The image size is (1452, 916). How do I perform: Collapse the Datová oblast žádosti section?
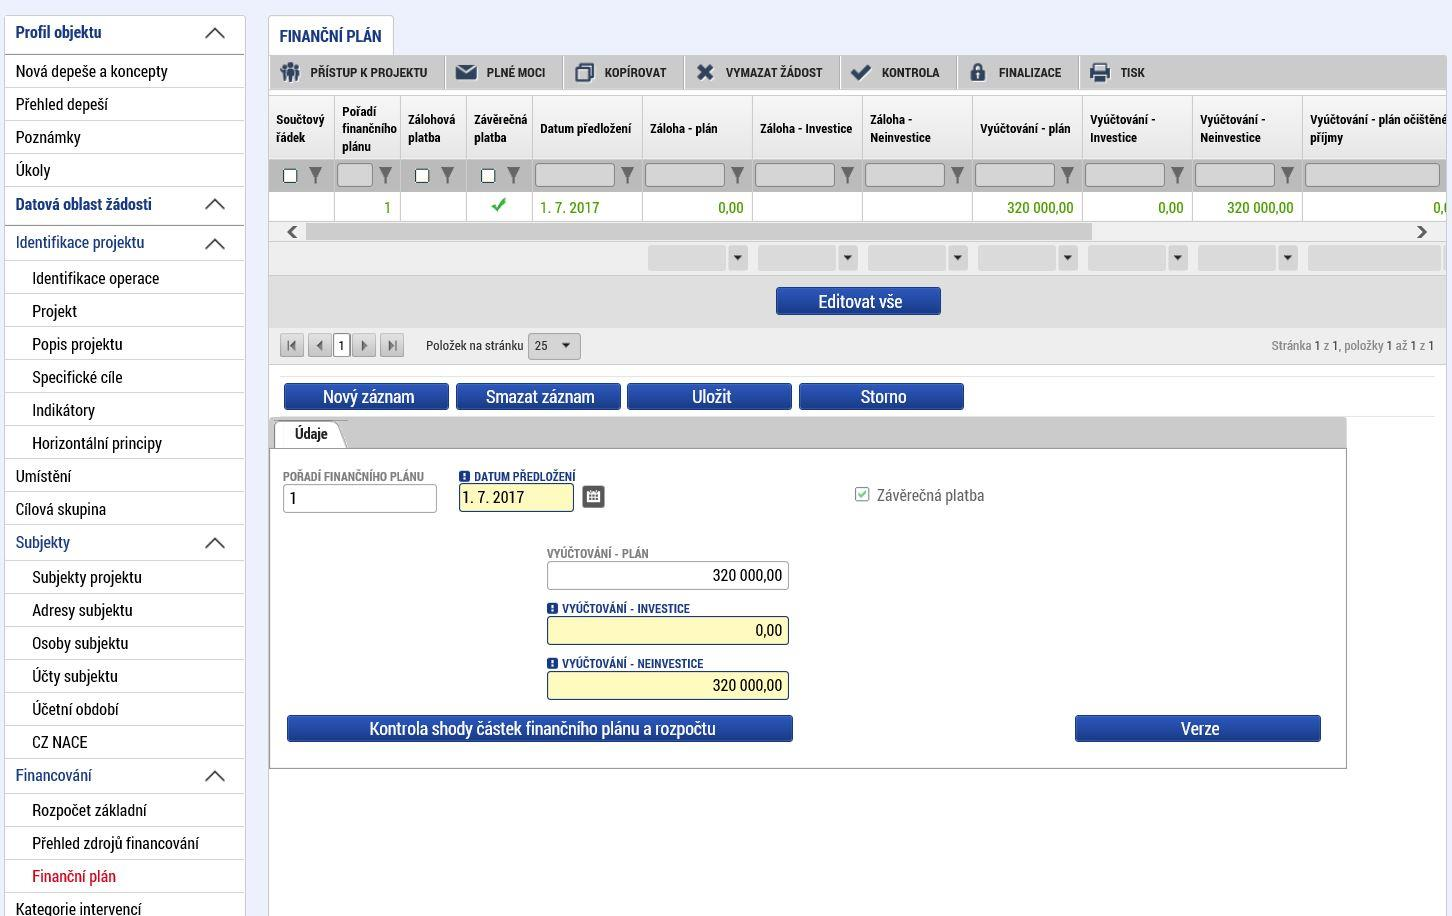pos(215,204)
